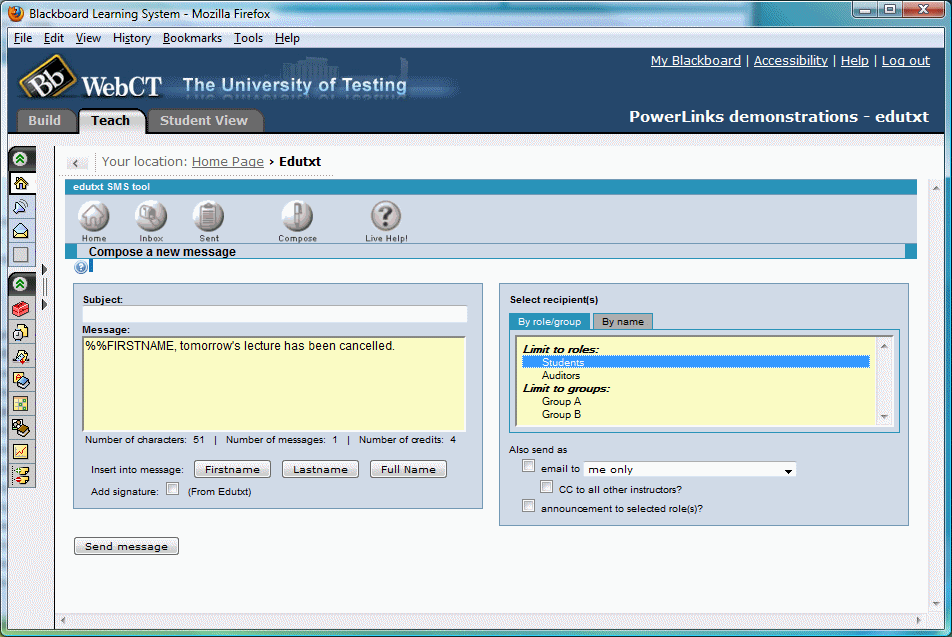The image size is (952, 637).
Task: Enable the email to option
Action: click(529, 465)
